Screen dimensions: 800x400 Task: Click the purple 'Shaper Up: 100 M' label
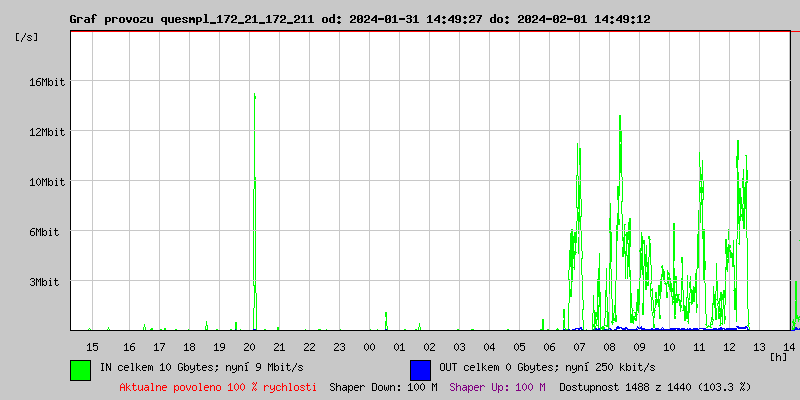(x=497, y=387)
